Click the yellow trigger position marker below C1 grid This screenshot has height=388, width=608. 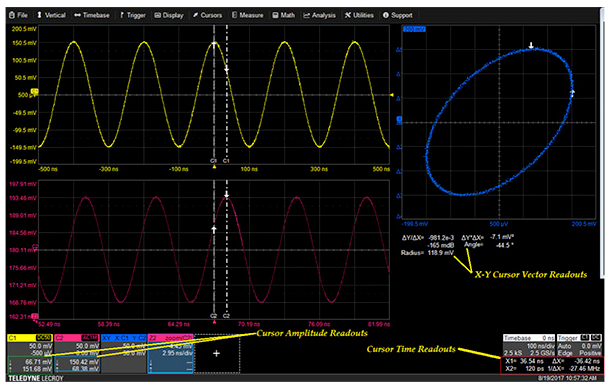coord(214,167)
